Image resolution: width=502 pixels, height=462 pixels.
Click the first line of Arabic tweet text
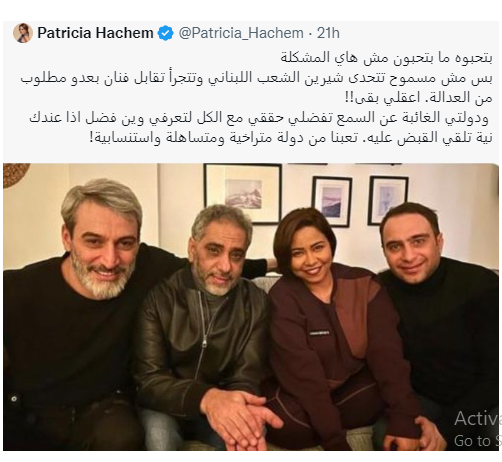(x=386, y=58)
